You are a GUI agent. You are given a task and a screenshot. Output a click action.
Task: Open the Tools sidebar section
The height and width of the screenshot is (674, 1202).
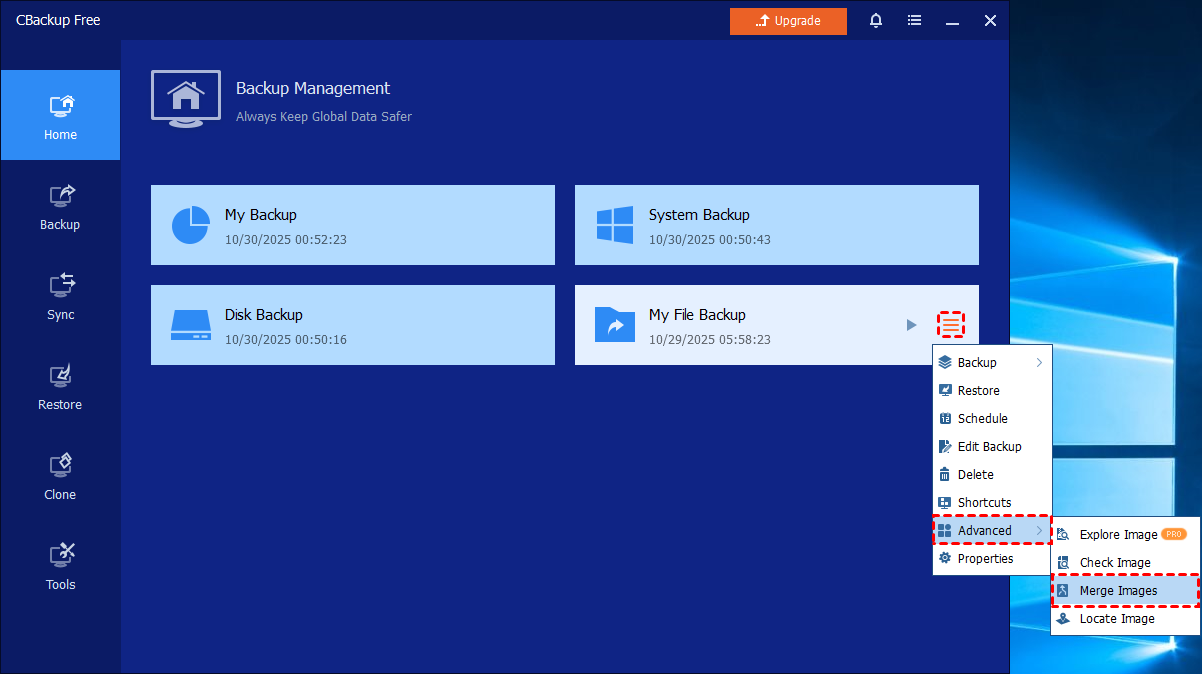click(60, 567)
